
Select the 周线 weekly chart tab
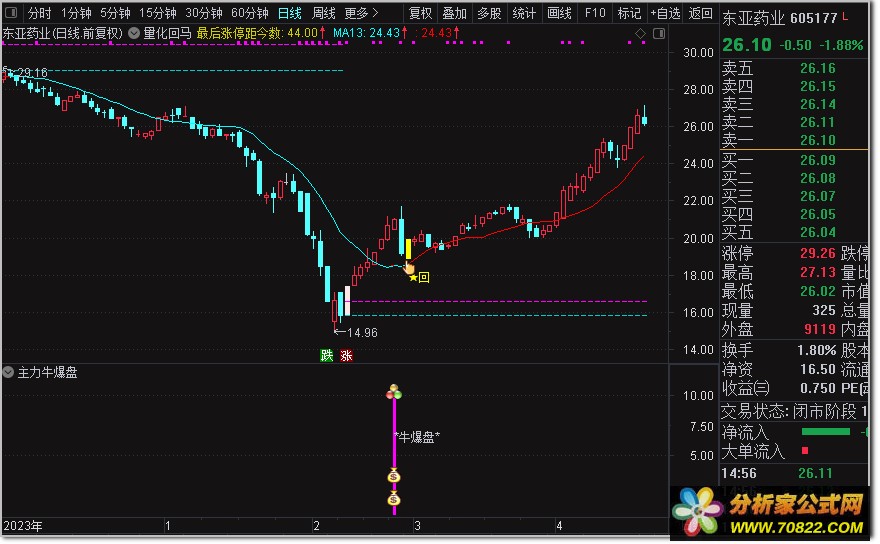(324, 13)
